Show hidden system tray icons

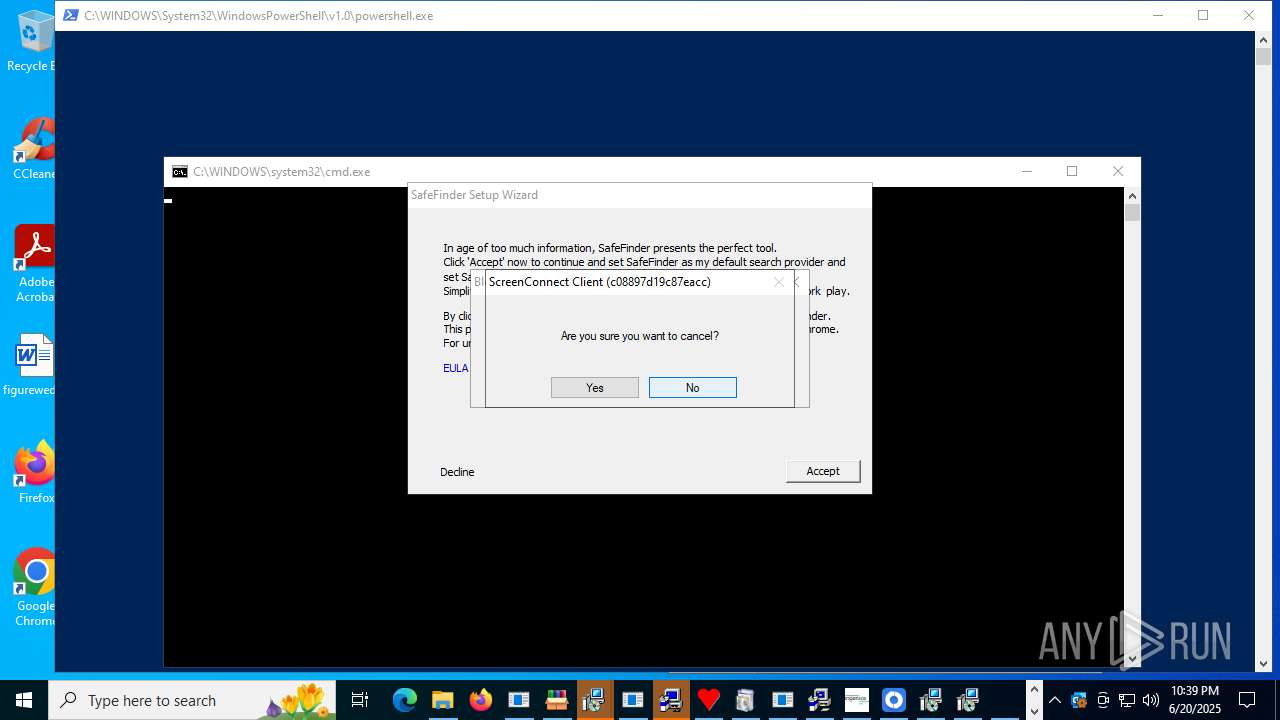pos(1054,700)
